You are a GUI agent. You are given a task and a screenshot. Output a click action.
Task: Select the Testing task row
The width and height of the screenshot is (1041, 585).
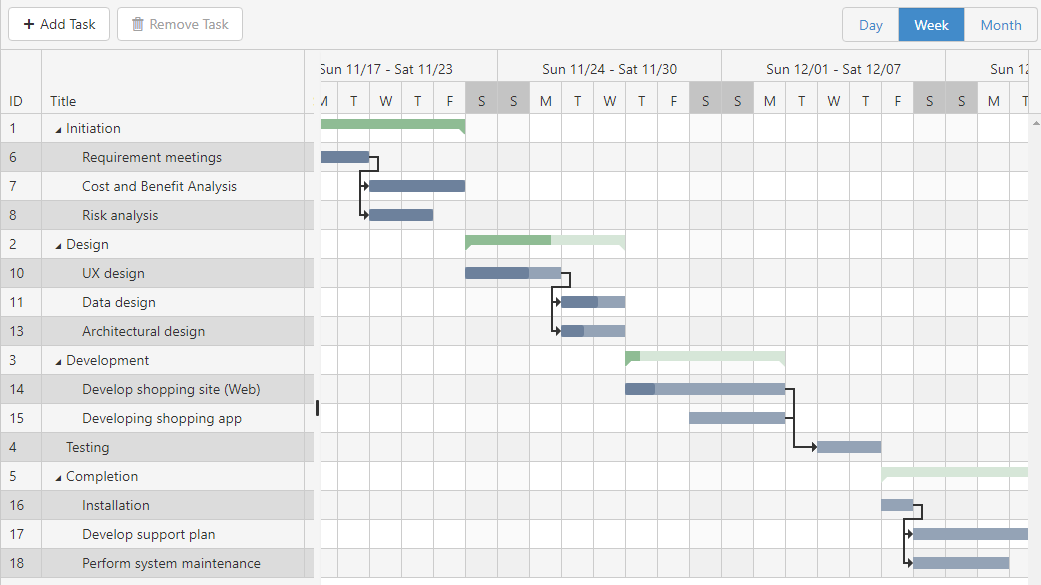click(157, 448)
